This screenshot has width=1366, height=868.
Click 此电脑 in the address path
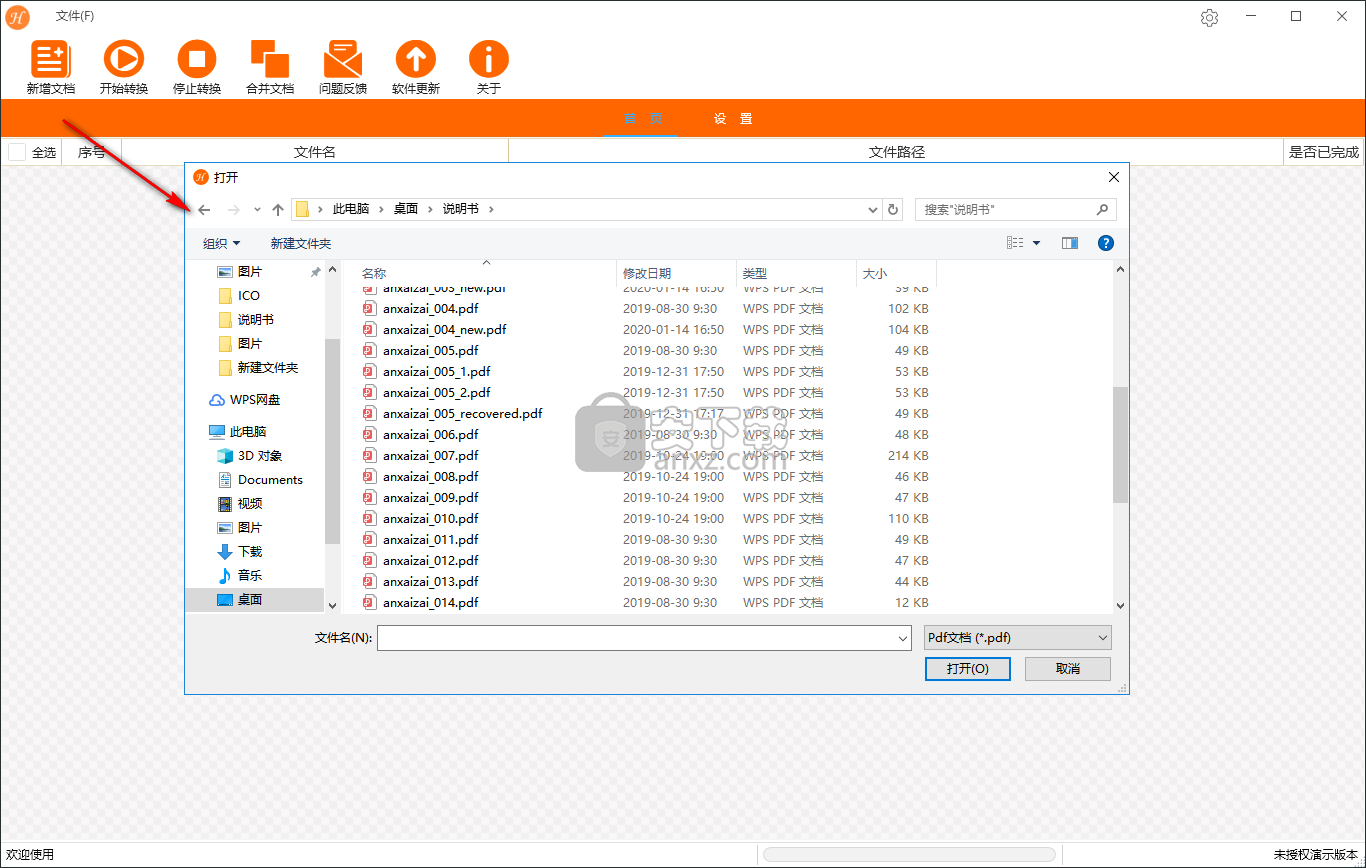[351, 209]
